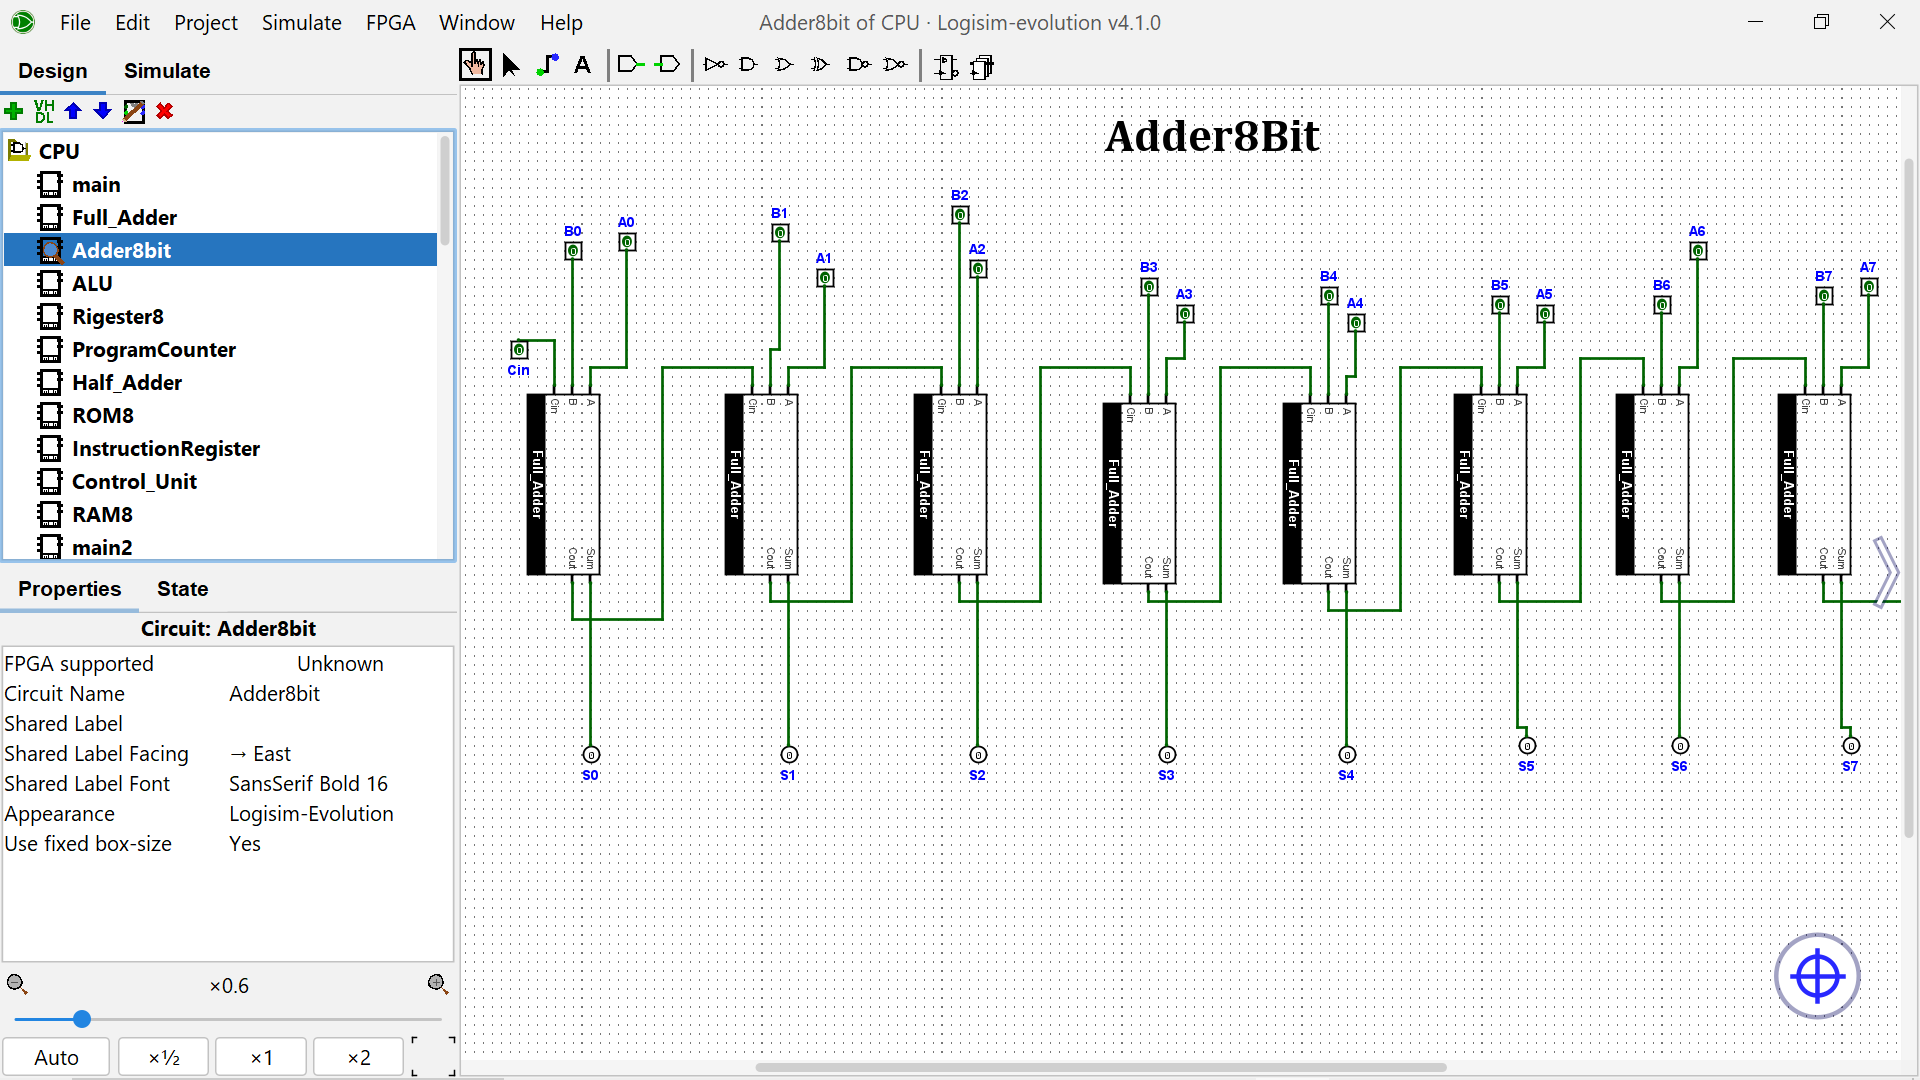Switch to the Simulate tab

167,71
